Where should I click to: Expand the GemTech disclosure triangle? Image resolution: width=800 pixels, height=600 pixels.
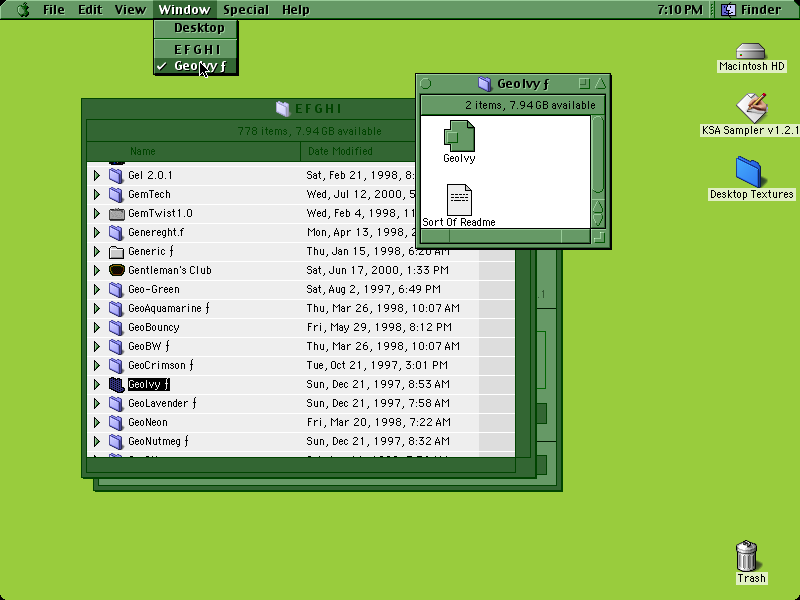click(x=97, y=194)
